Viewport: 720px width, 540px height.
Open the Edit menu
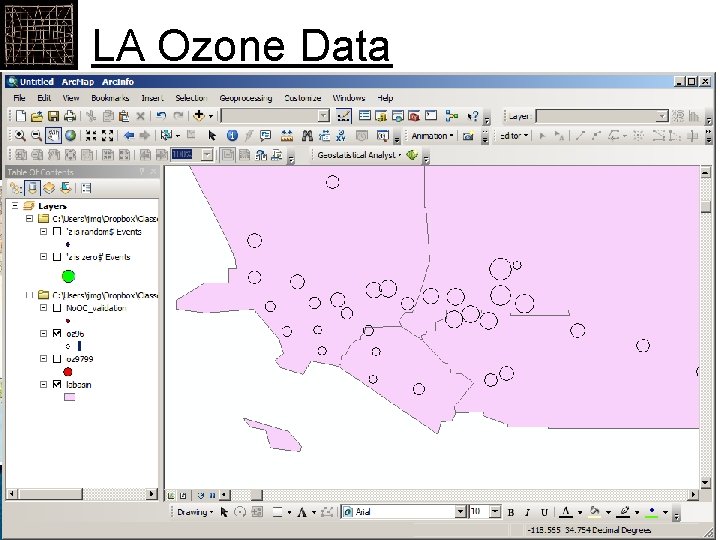click(44, 98)
